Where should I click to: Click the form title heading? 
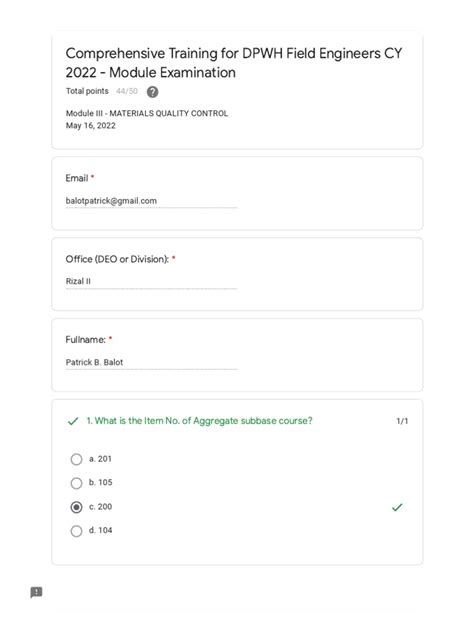(x=234, y=63)
